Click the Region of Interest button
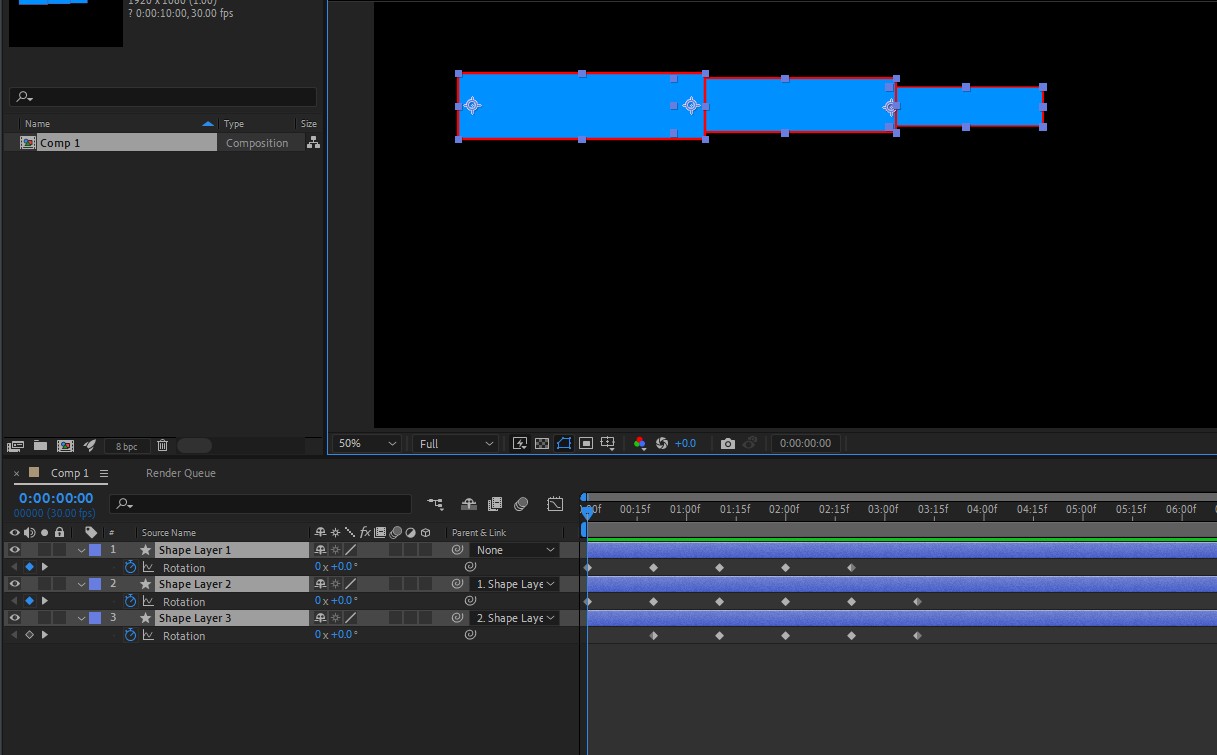The width and height of the screenshot is (1217, 755). click(x=586, y=443)
